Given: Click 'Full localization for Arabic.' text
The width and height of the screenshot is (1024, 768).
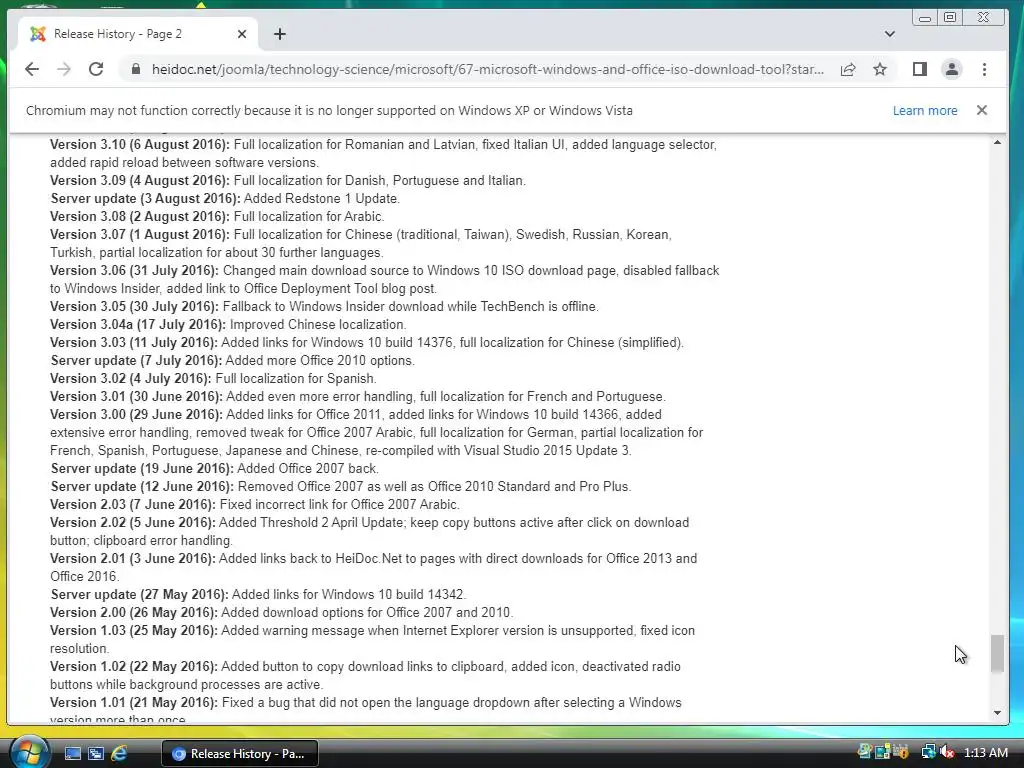Looking at the screenshot, I should pyautogui.click(x=309, y=217).
